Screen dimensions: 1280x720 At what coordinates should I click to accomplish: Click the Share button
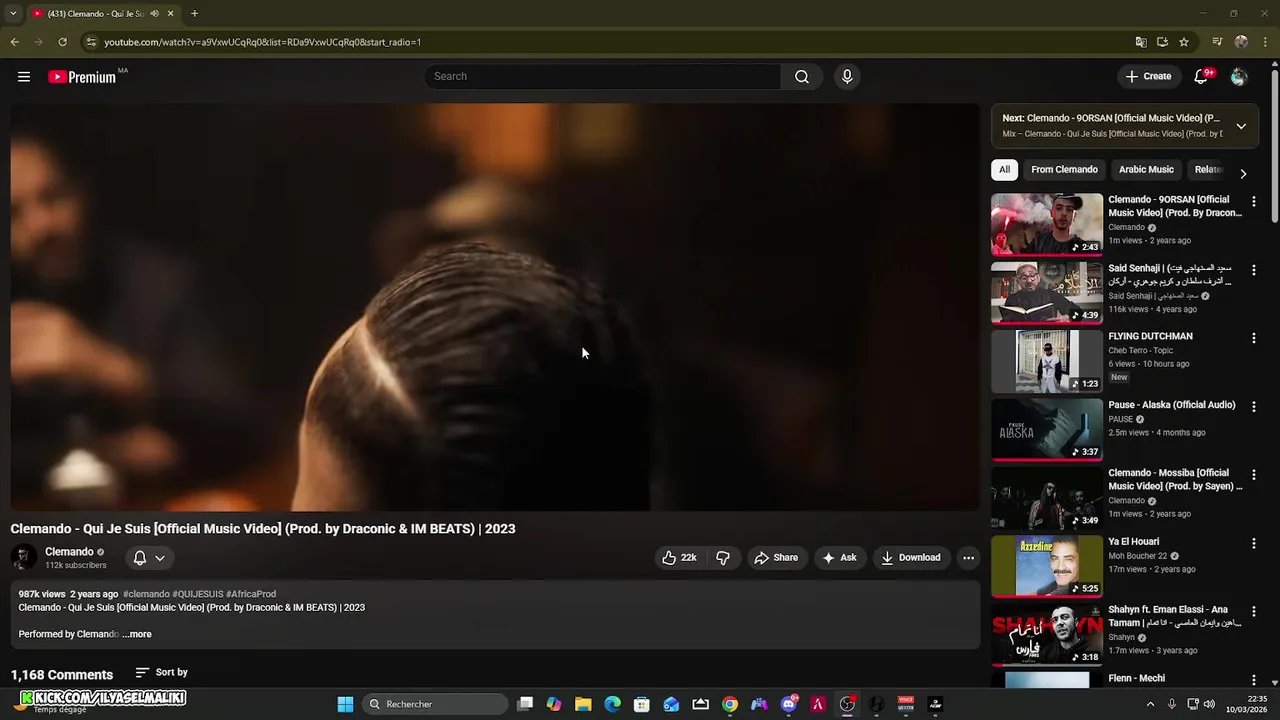tap(776, 558)
